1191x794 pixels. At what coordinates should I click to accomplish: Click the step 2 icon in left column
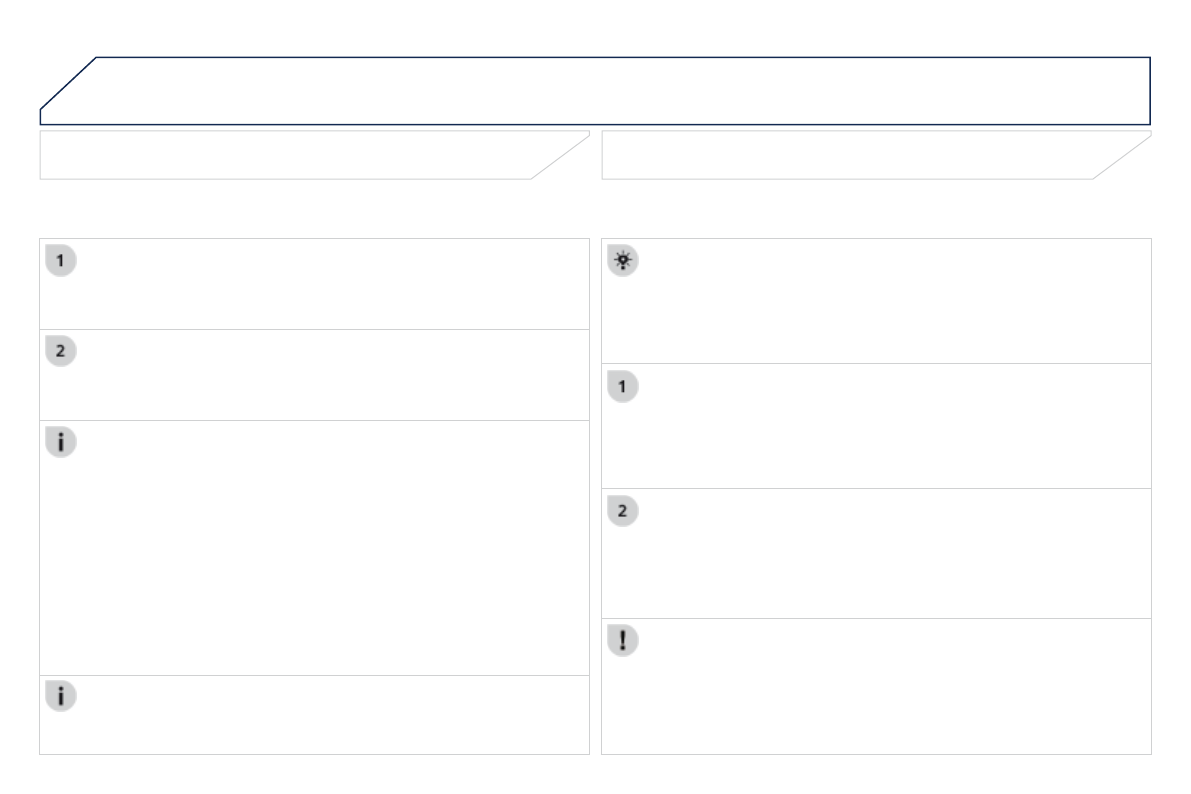coord(62,353)
